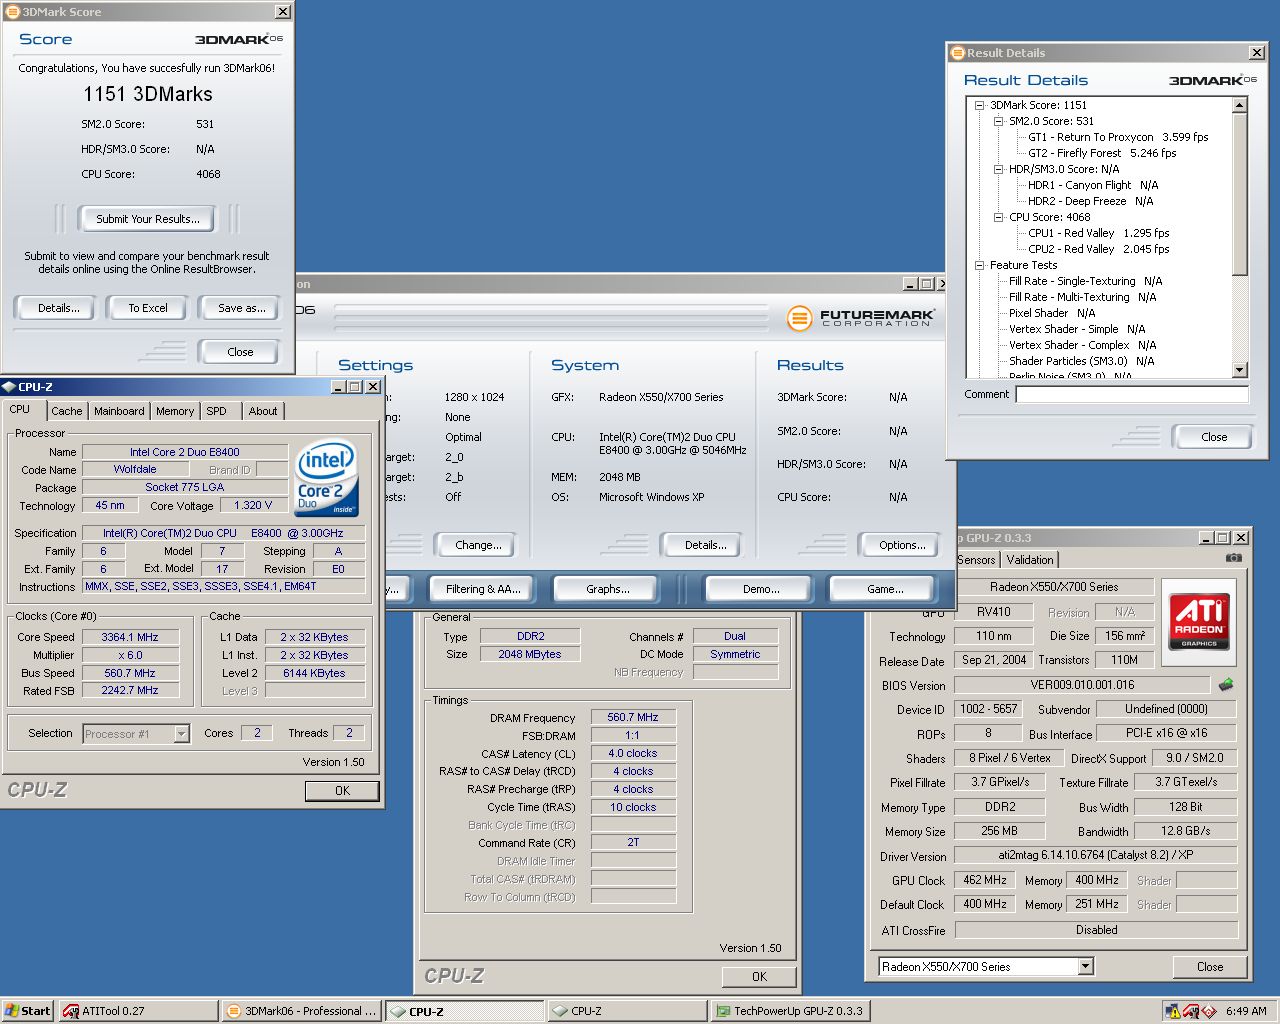Select GT2 - Firefly Forest row

tap(1102, 153)
